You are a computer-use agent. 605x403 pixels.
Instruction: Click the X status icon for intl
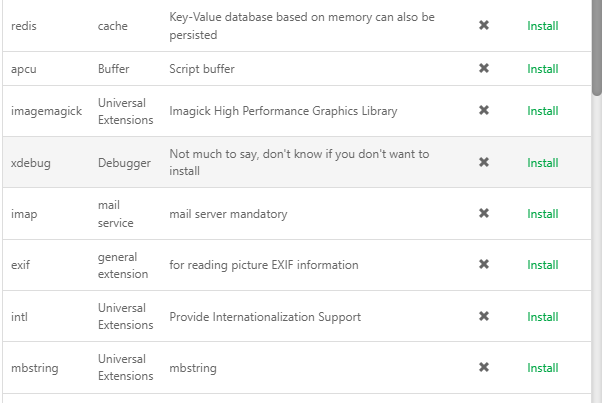tap(484, 316)
